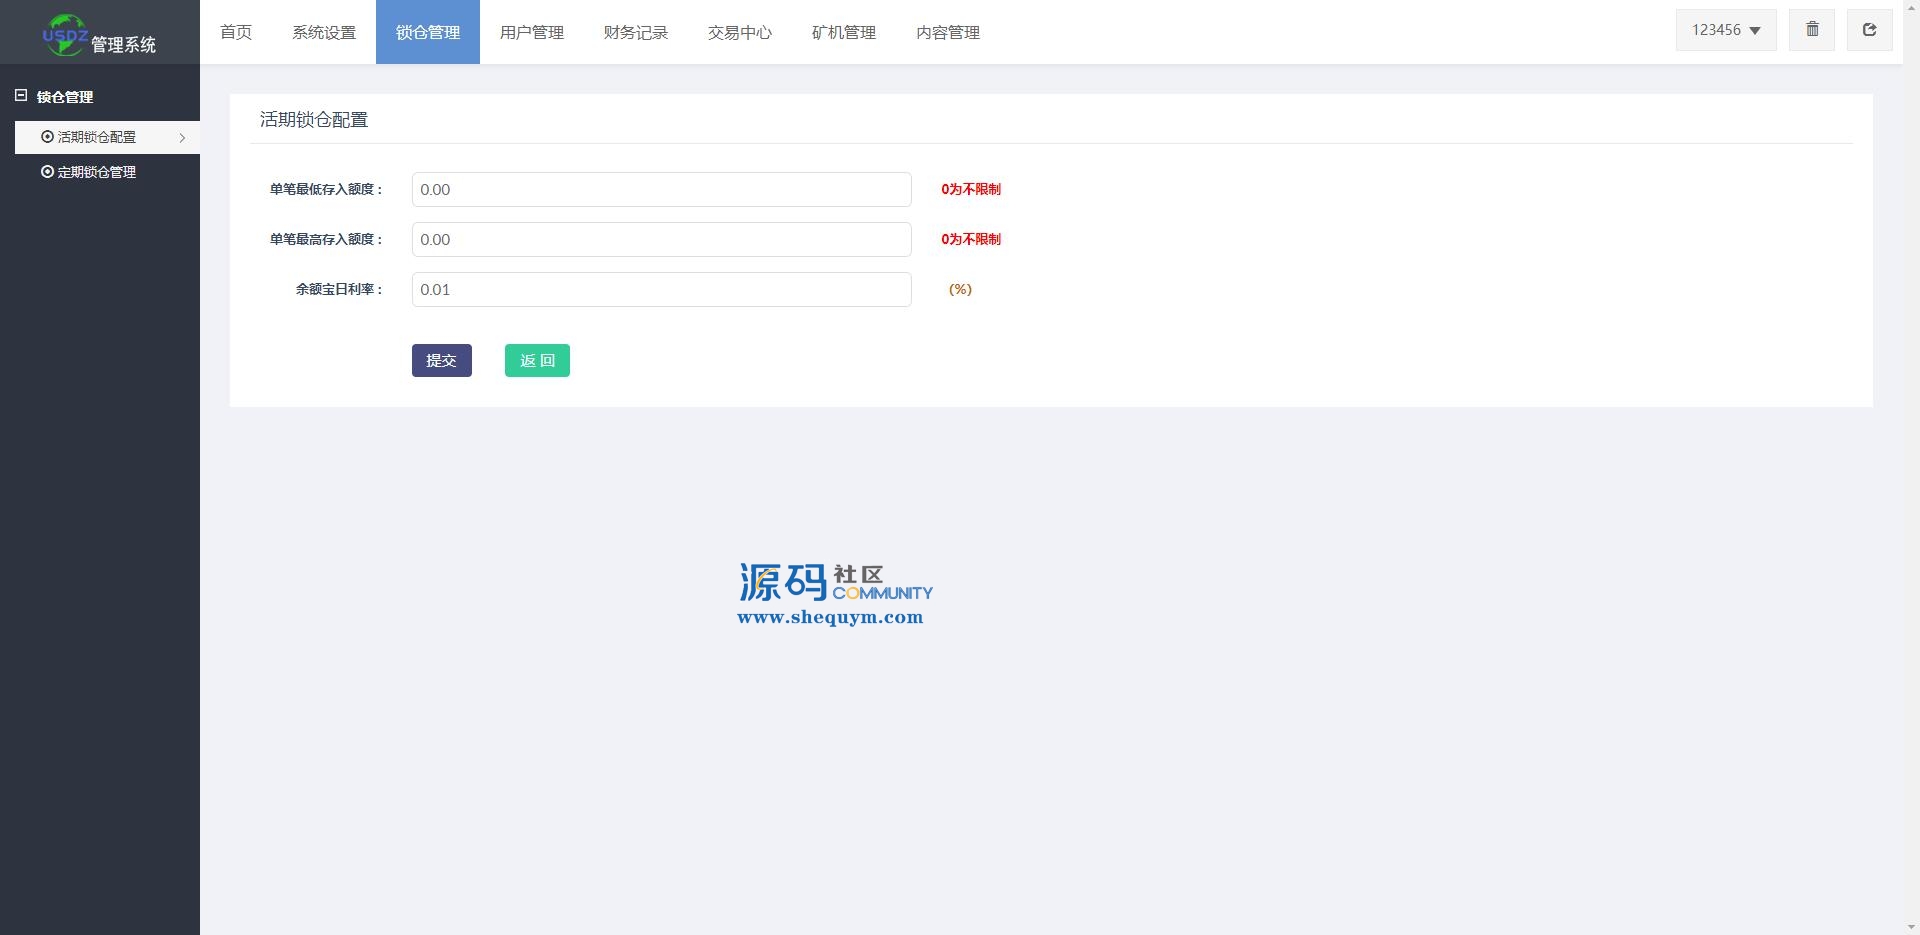Viewport: 1920px width, 935px height.
Task: Click the 0为不限制 hint next to minimum deposit
Action: coord(971,189)
